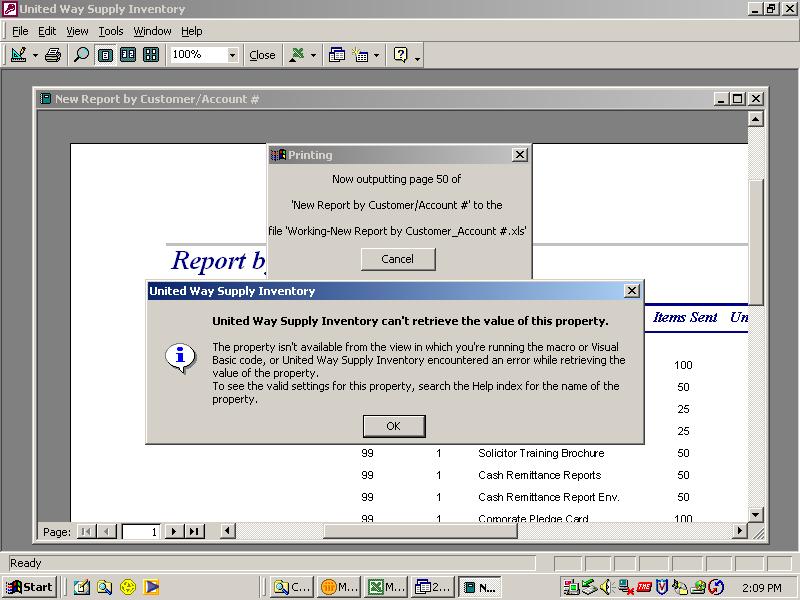The height and width of the screenshot is (600, 800).
Task: Click the Help question mark icon
Action: [x=401, y=55]
